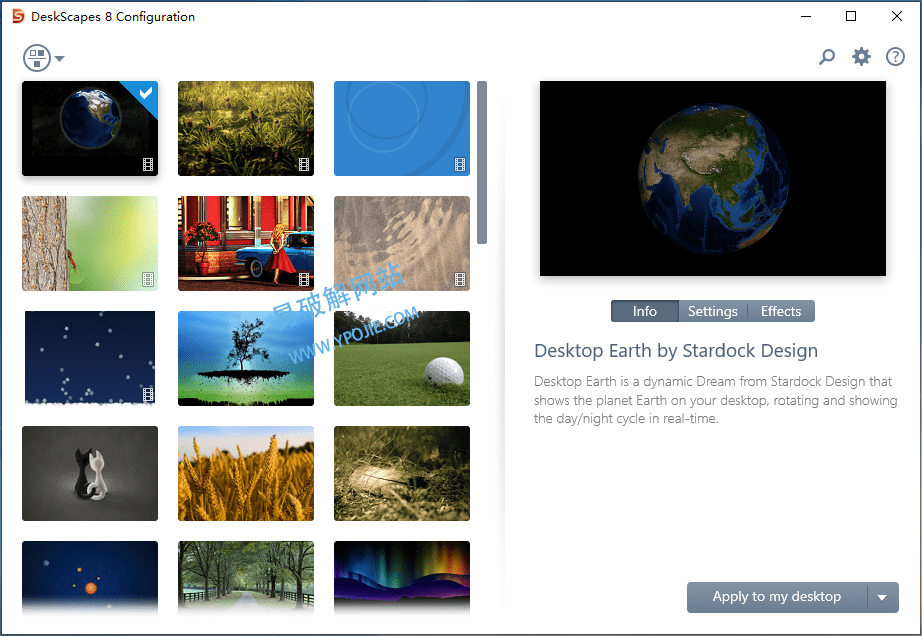The width and height of the screenshot is (922, 636).
Task: Select the sand ripples wallpaper thumbnail
Action: tap(402, 243)
